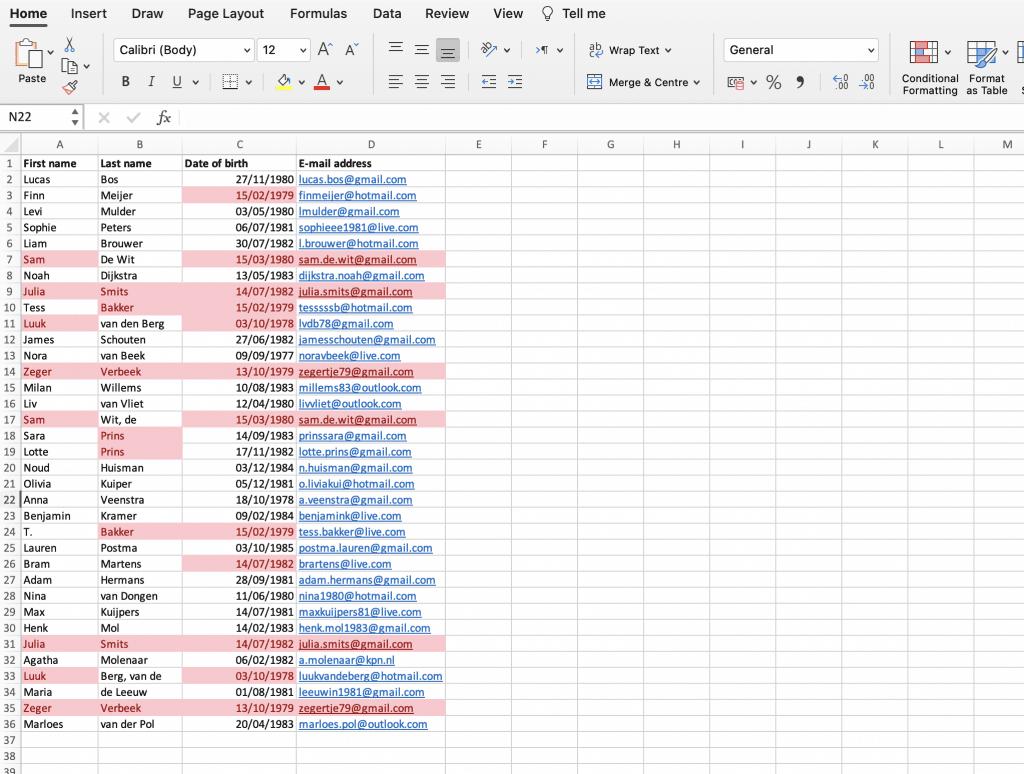Apply Percent Style to the cell
This screenshot has height=774, width=1024.
click(773, 82)
